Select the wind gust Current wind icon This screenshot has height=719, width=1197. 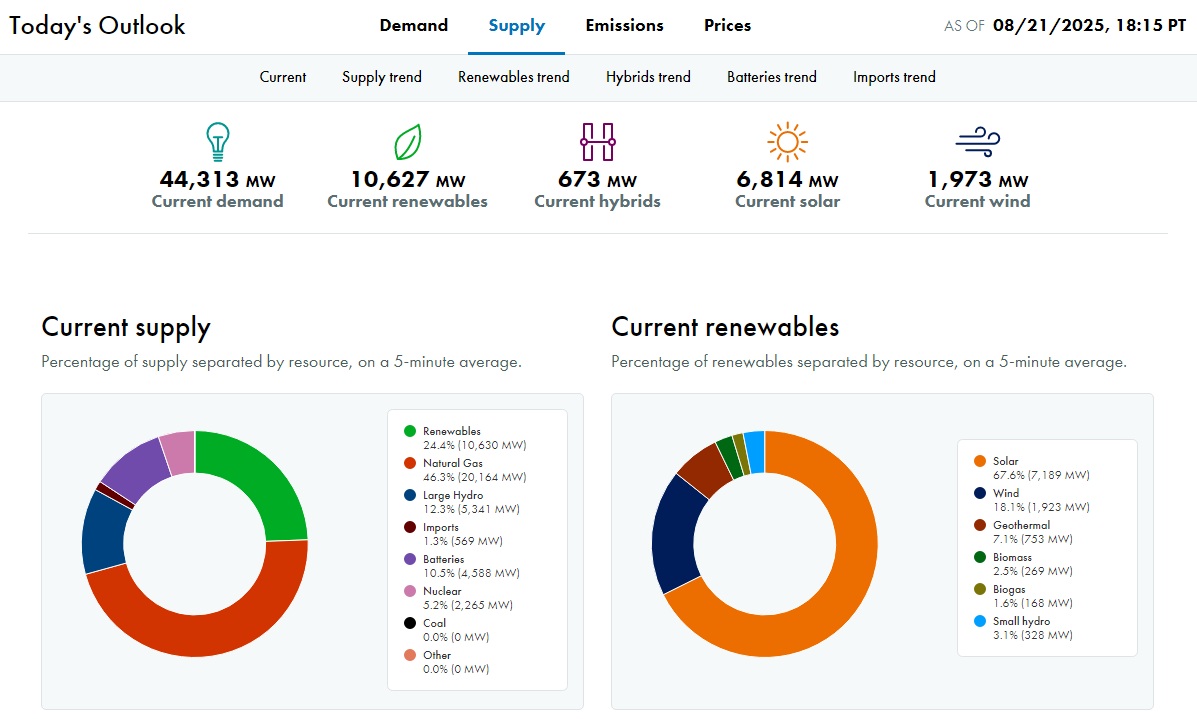(x=977, y=140)
